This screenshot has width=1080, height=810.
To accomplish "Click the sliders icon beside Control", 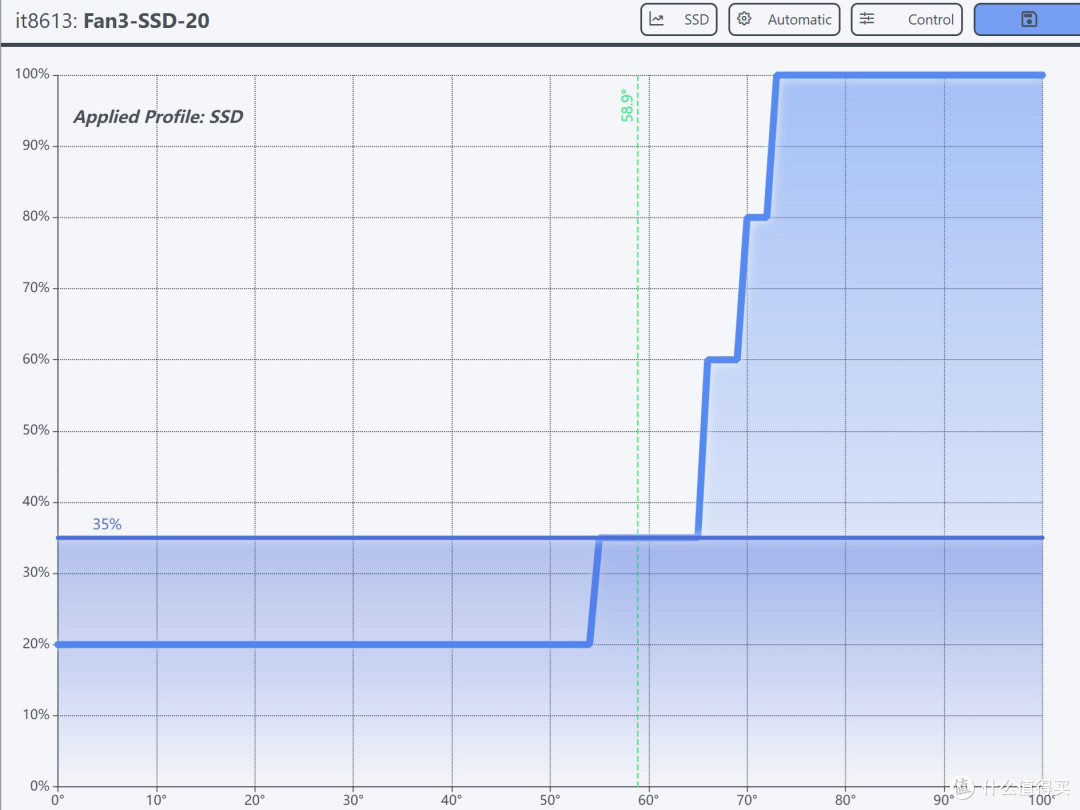I will coord(866,19).
